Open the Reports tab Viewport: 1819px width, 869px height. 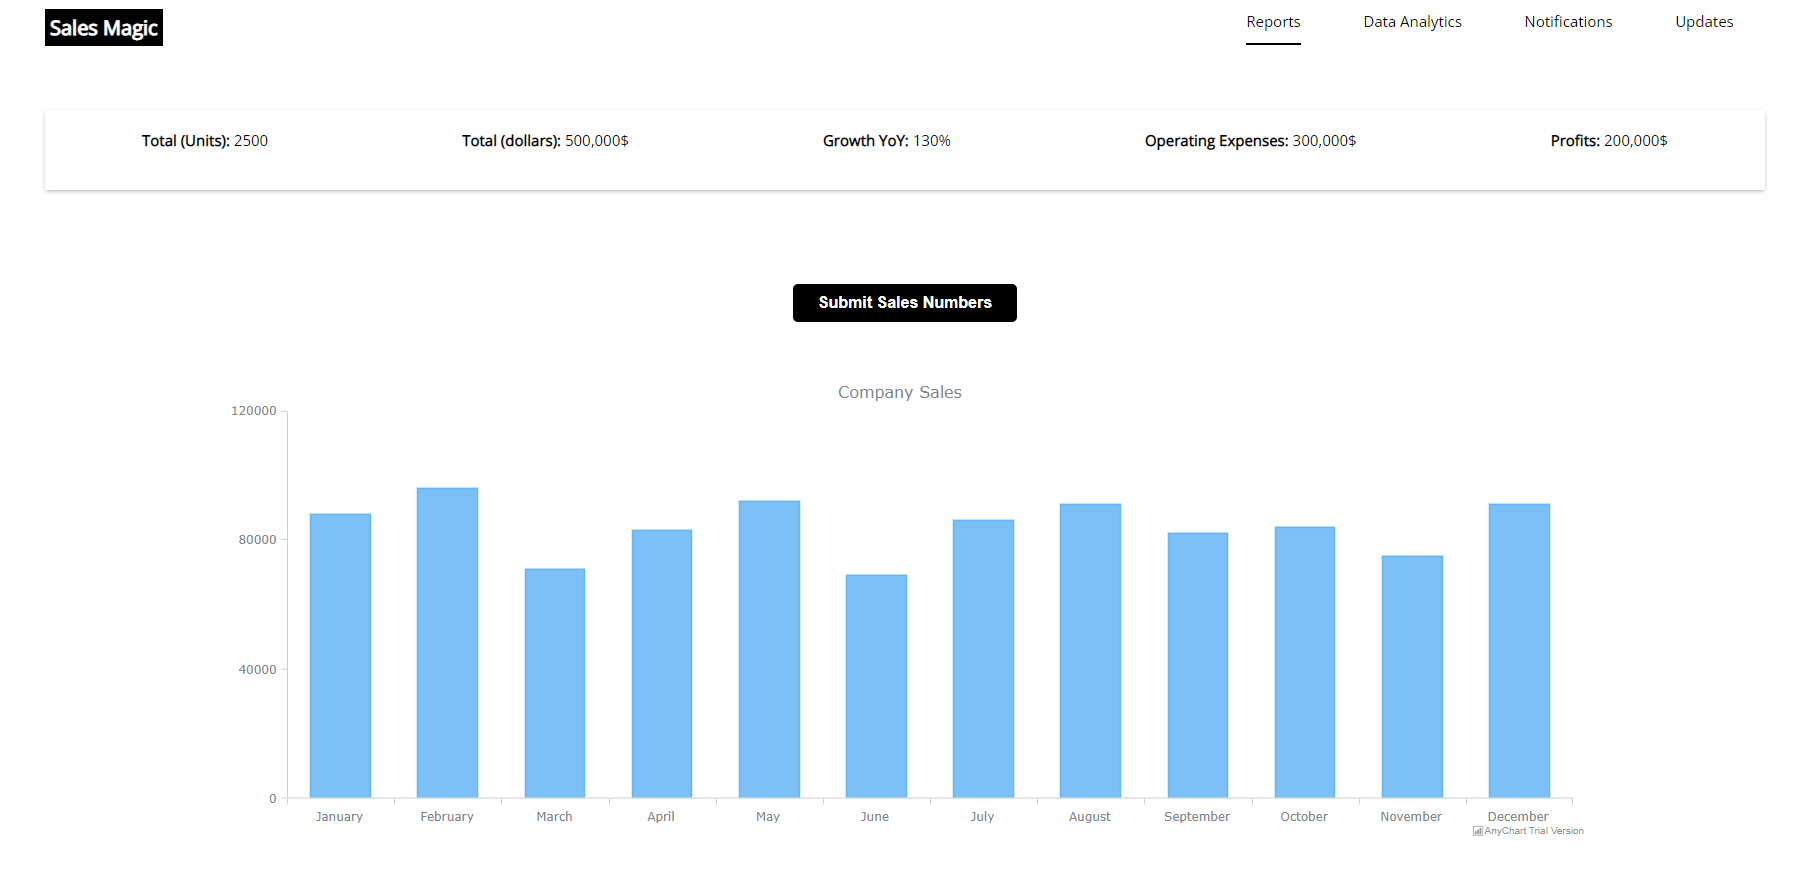1272,22
